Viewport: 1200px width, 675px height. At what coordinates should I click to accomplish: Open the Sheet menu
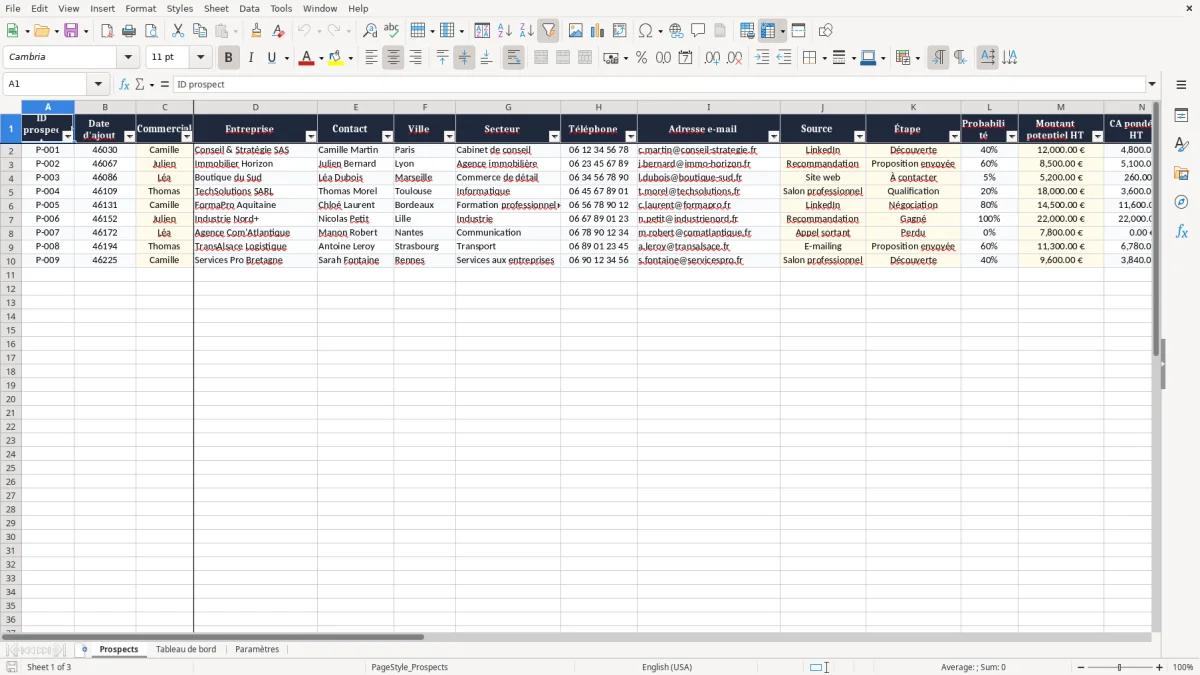point(216,8)
